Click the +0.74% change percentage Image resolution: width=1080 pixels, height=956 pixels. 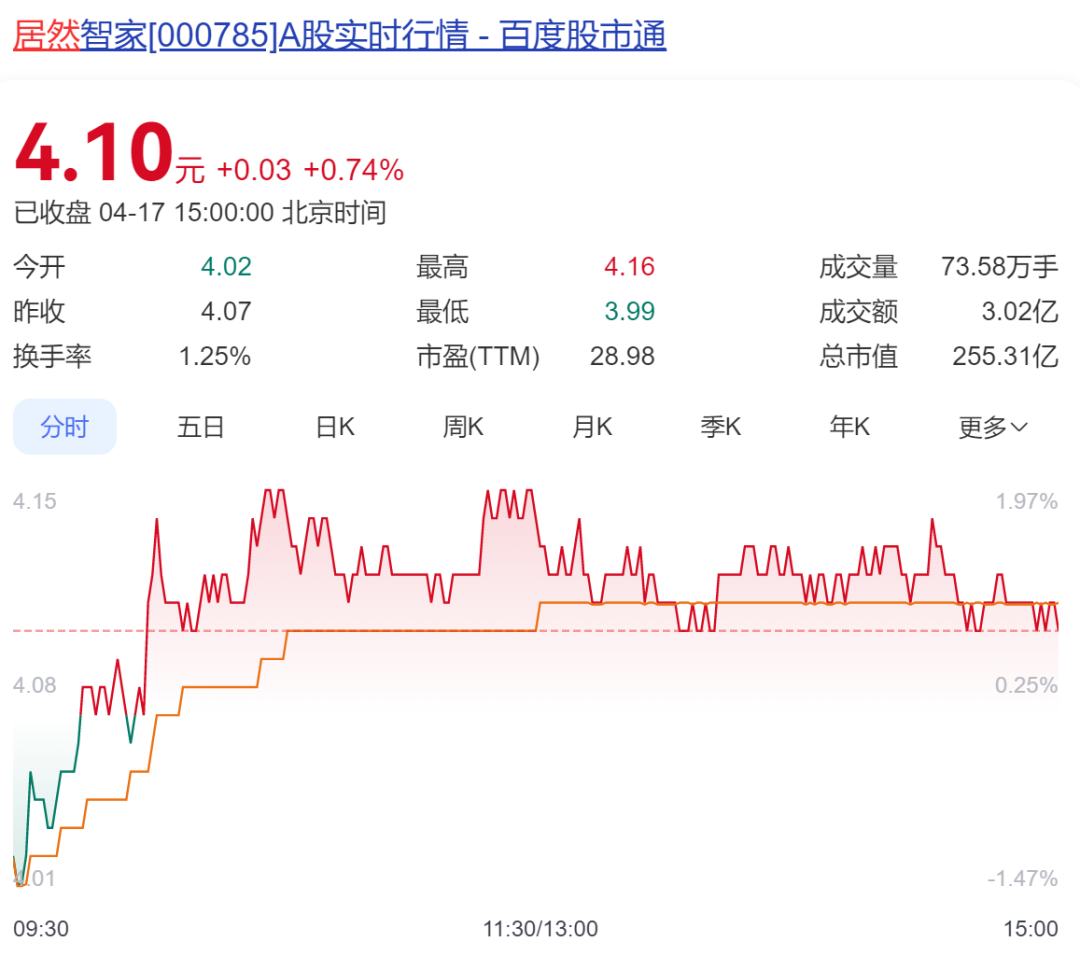click(x=353, y=170)
